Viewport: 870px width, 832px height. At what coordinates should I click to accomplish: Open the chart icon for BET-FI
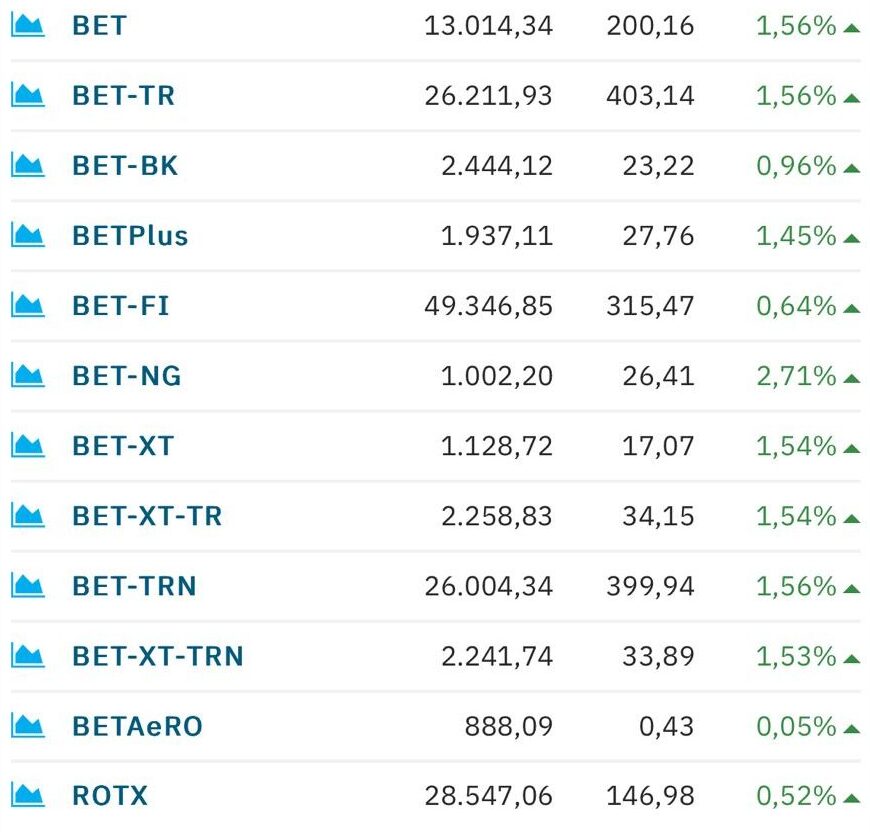[28, 306]
